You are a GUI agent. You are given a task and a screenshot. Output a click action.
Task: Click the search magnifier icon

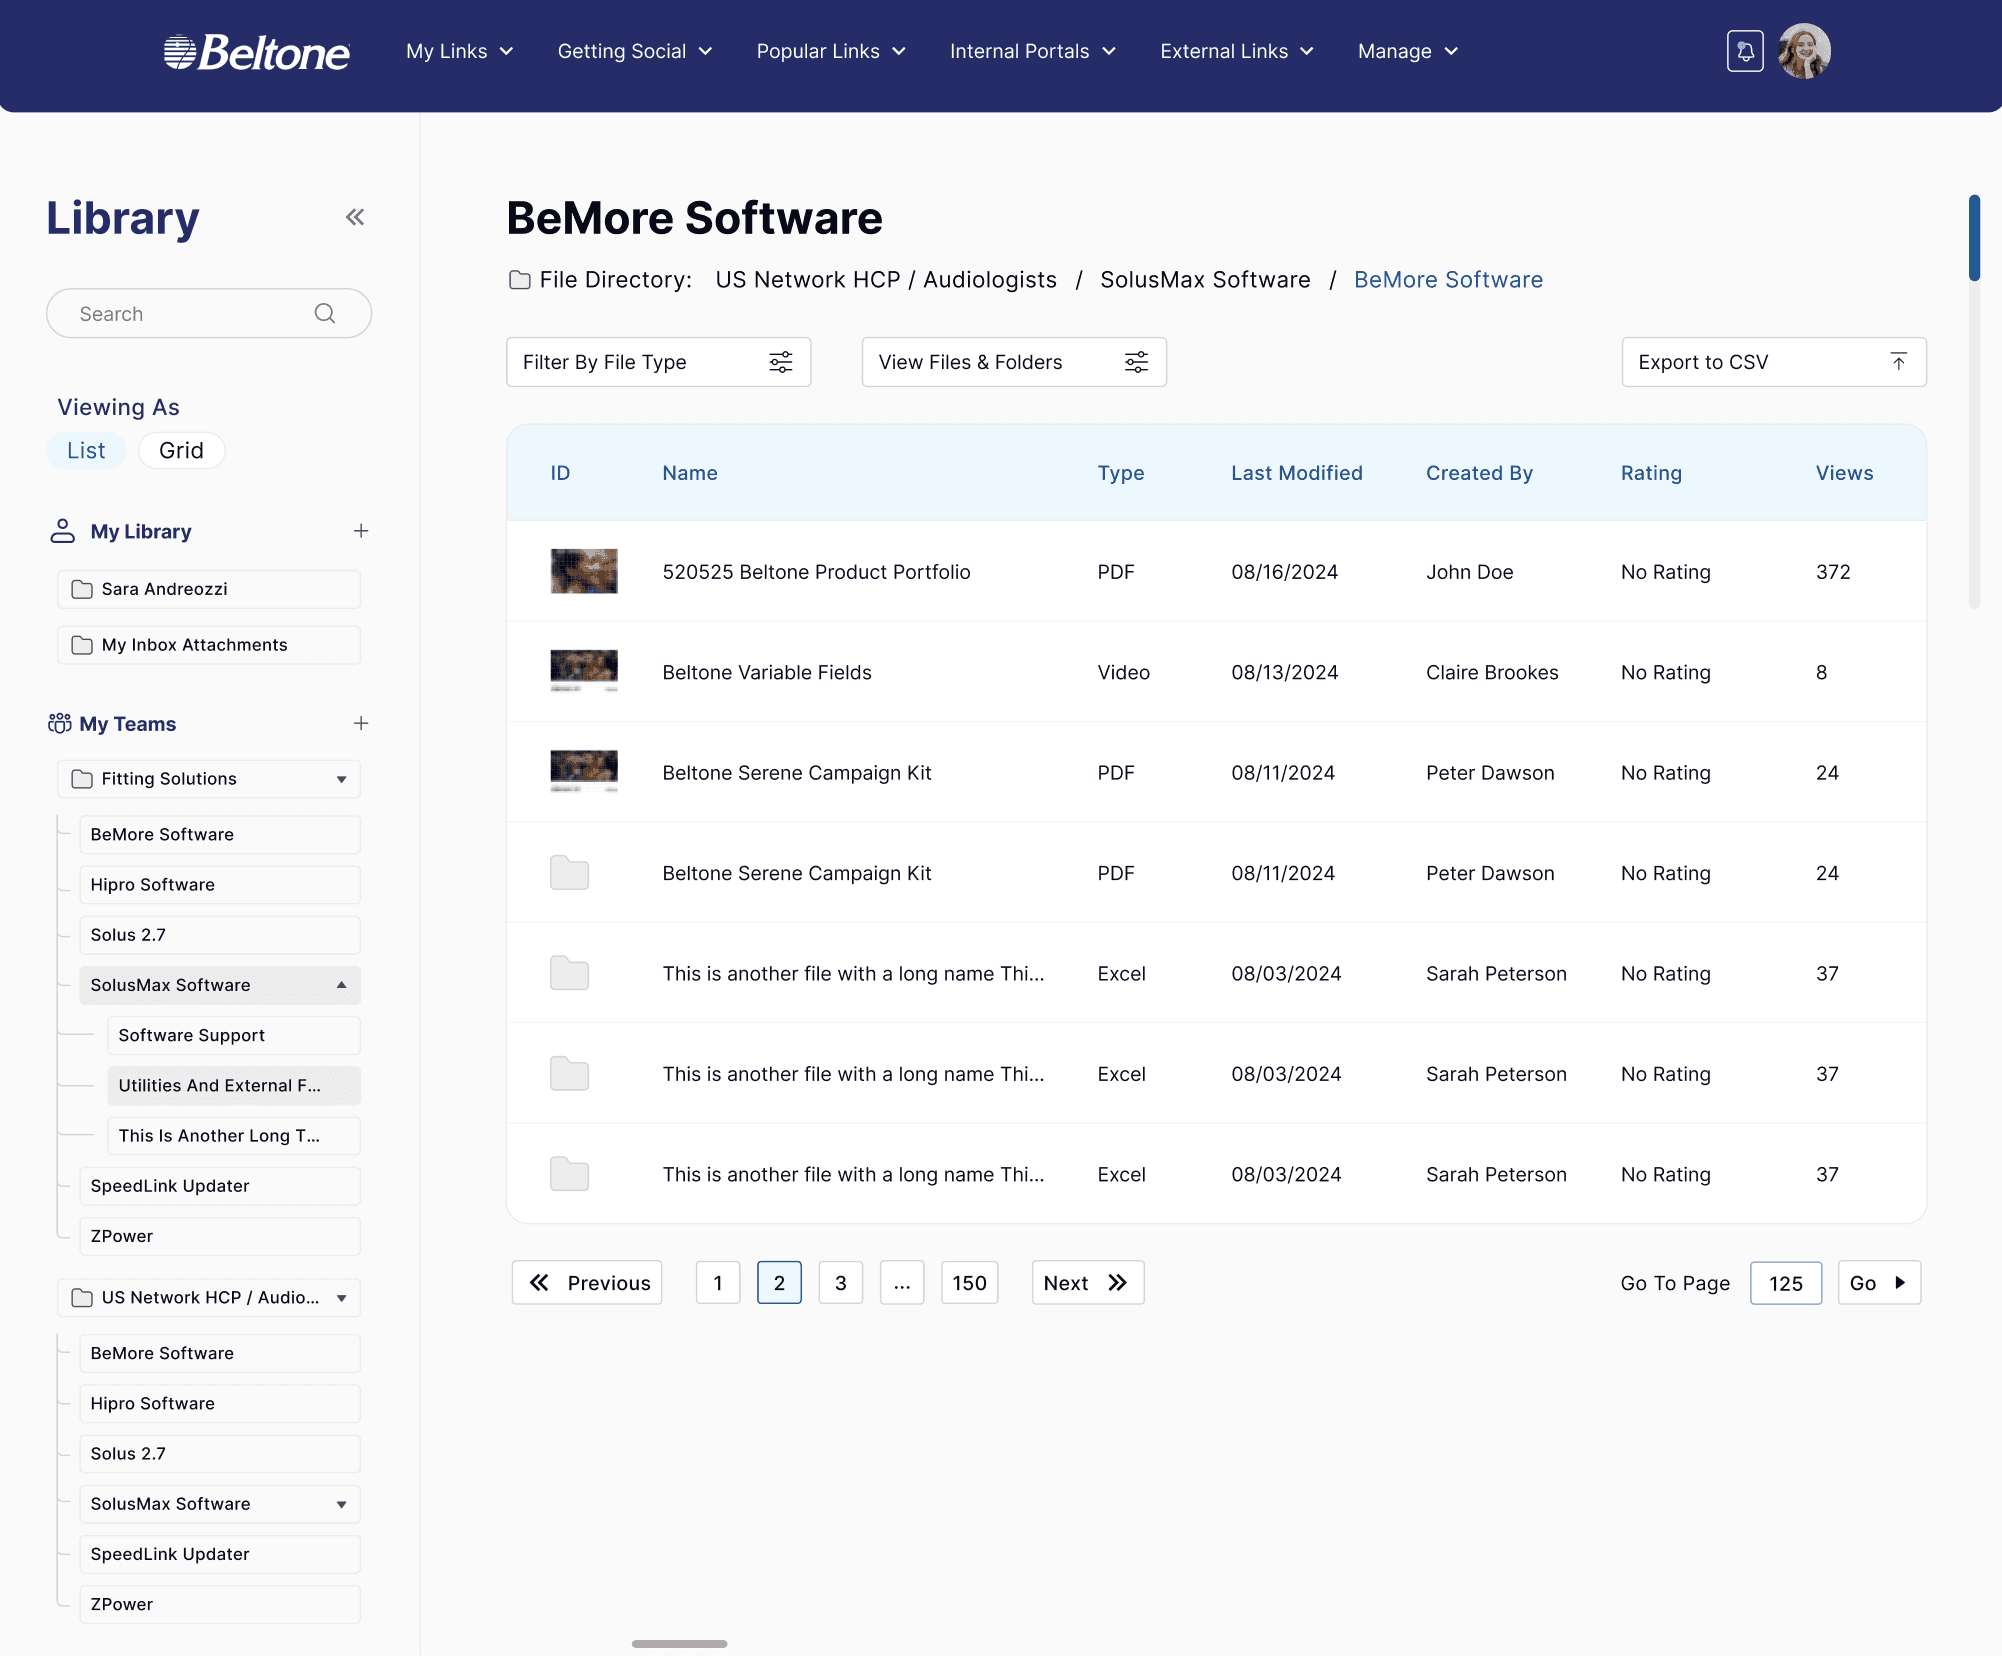click(x=325, y=314)
